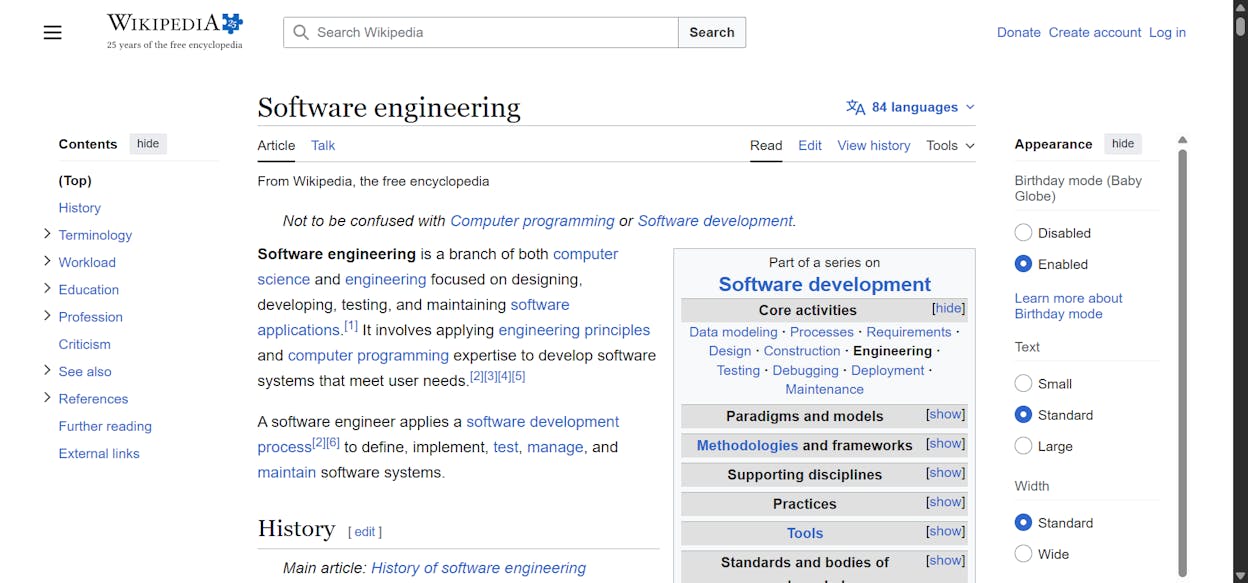Open the Data modeling link

[733, 332]
